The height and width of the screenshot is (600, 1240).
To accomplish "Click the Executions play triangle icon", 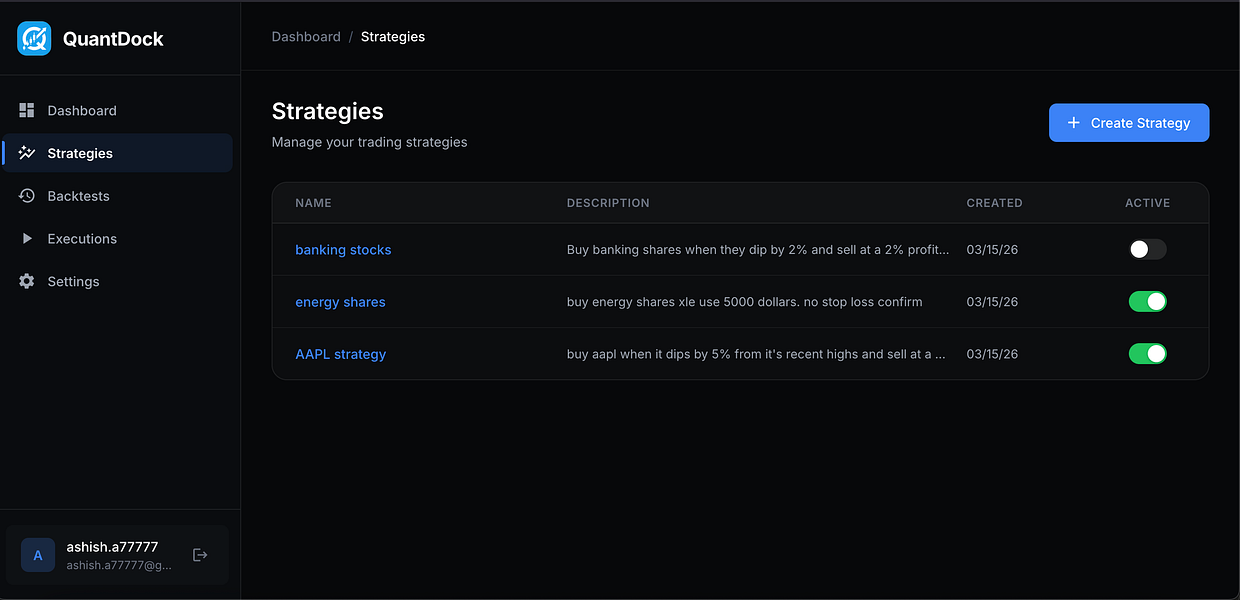I will [x=27, y=239].
